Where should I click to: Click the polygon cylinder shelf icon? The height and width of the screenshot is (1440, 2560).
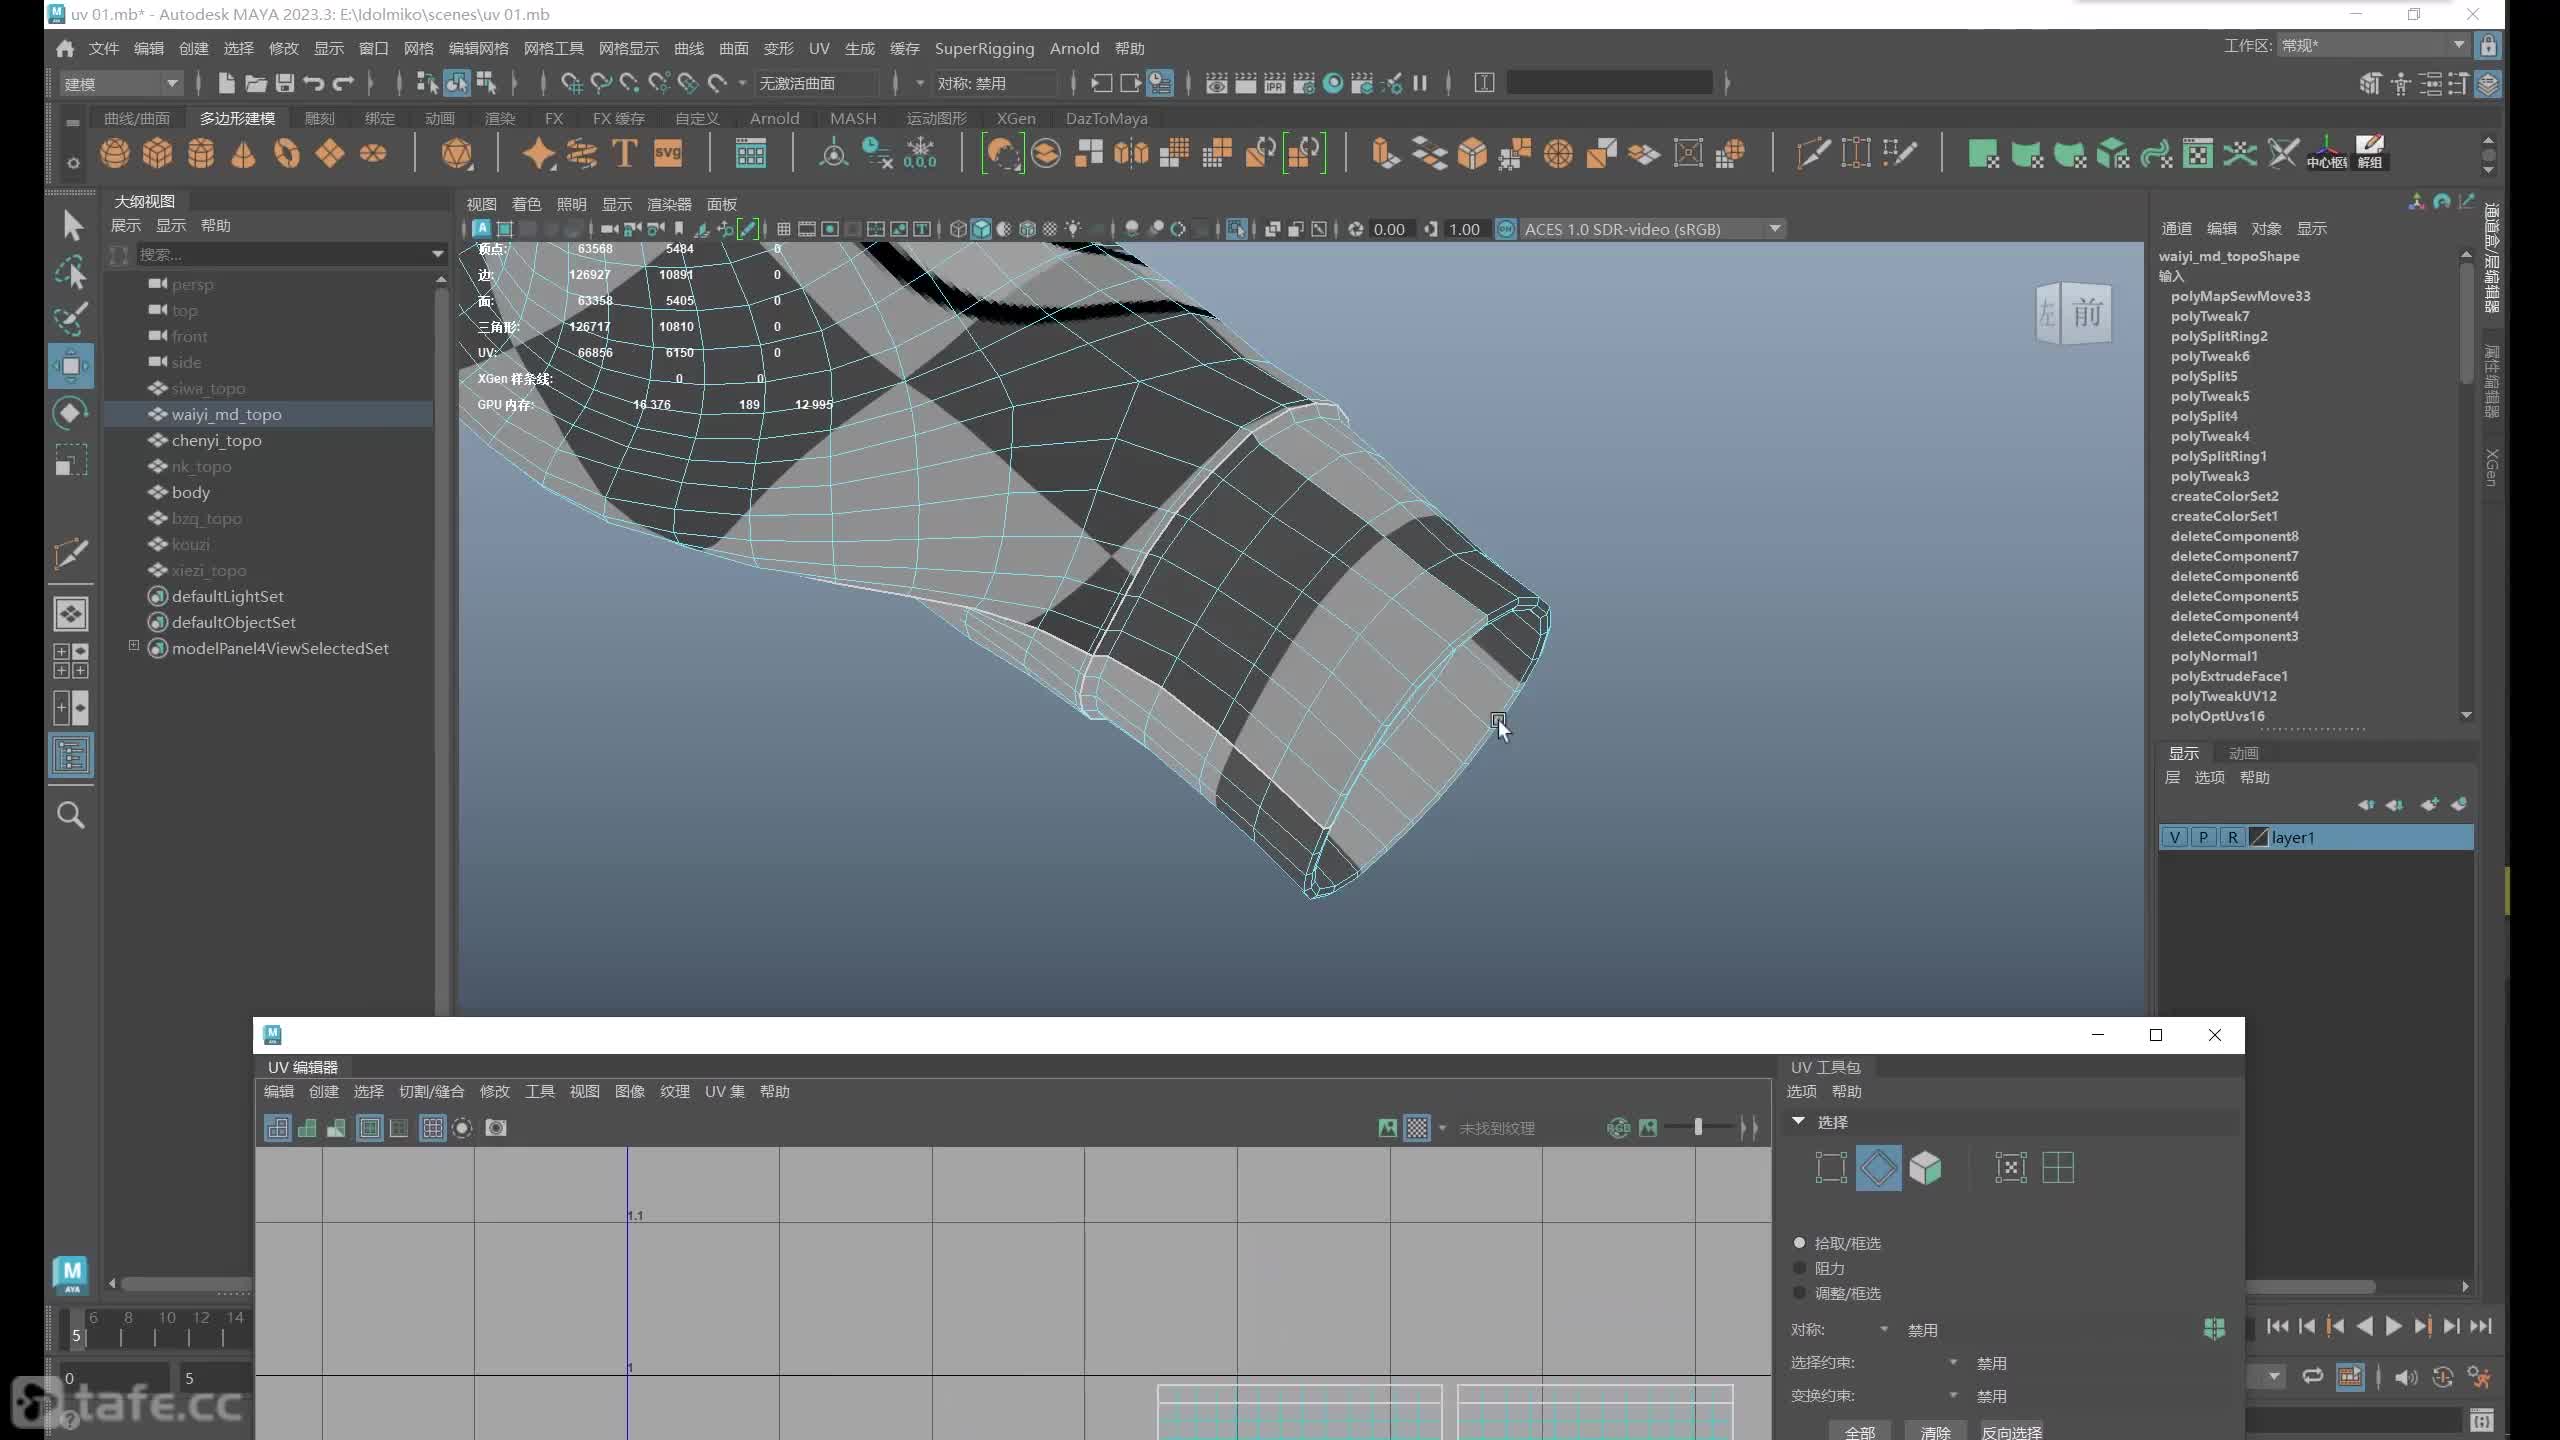(201, 154)
